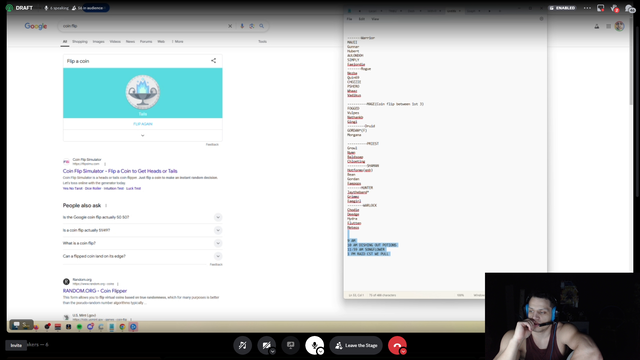640x360 pixels.
Task: Click the Chrome icon in shared taskbar
Action: 122,327
